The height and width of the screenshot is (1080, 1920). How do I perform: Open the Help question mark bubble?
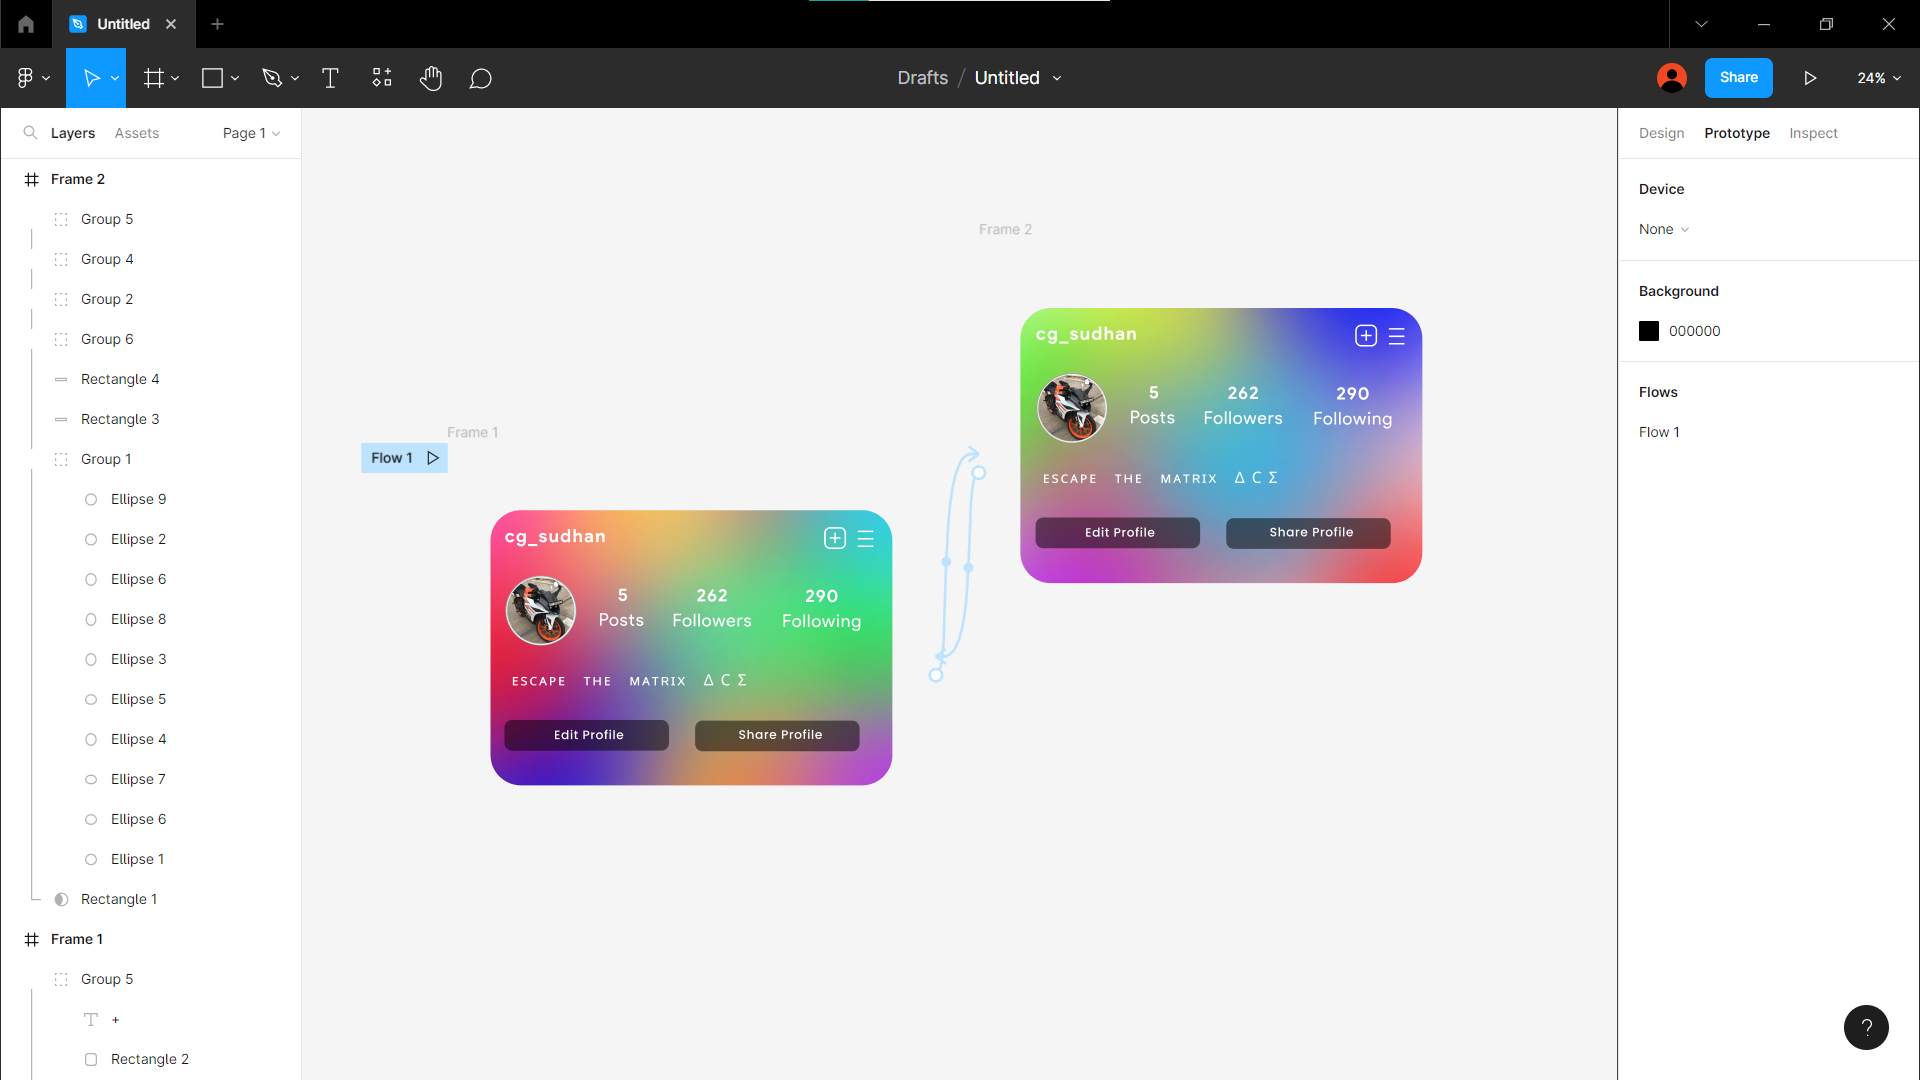click(x=1866, y=1027)
